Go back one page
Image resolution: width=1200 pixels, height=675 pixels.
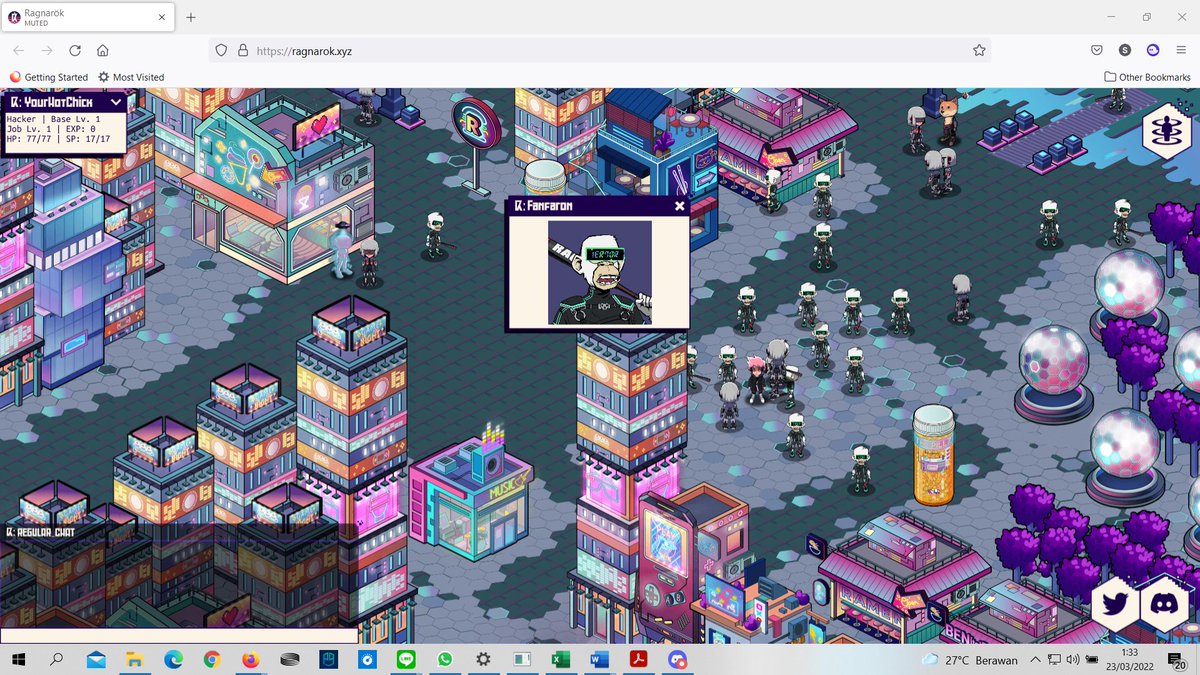19,50
